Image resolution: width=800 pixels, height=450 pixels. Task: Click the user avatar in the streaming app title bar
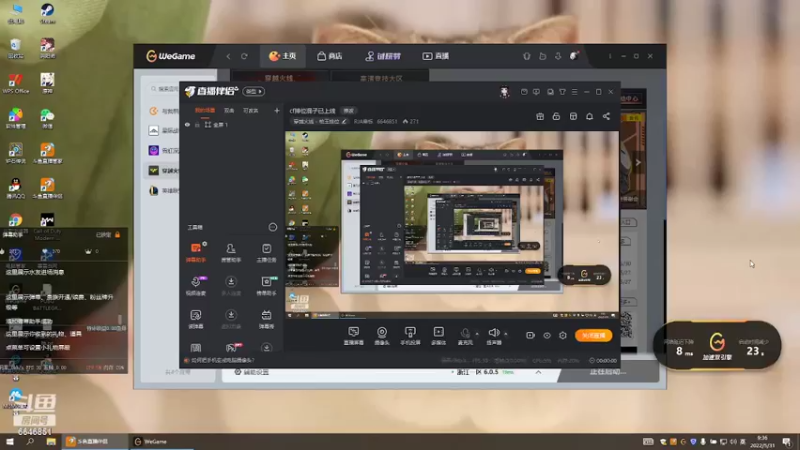(x=504, y=92)
